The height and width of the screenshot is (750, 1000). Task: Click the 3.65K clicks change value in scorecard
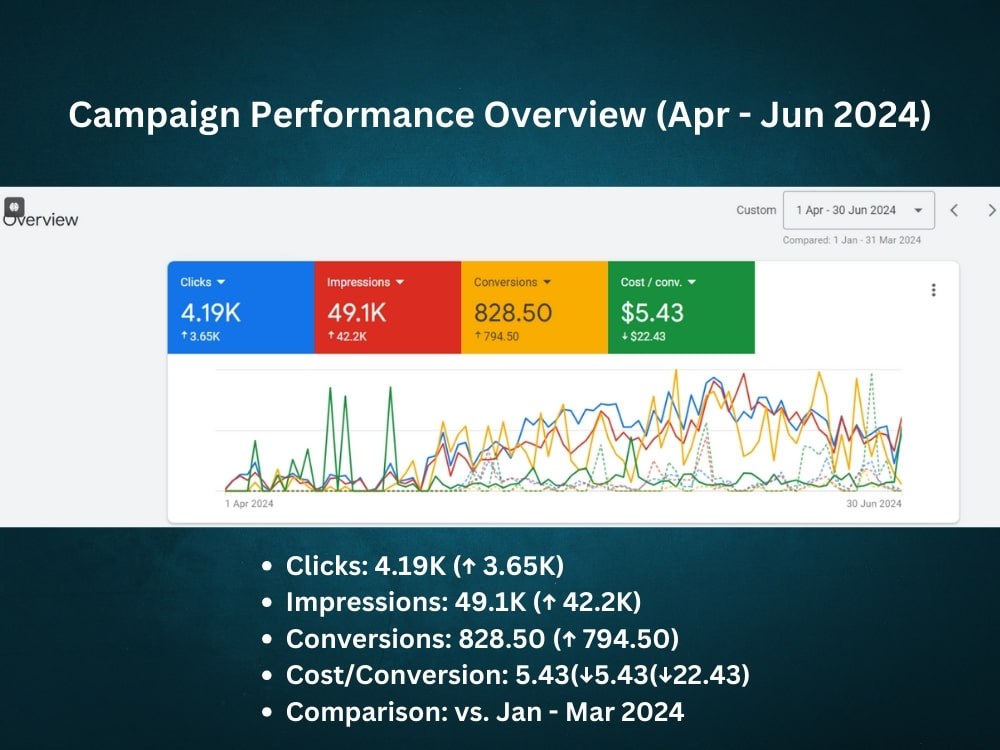pos(201,336)
